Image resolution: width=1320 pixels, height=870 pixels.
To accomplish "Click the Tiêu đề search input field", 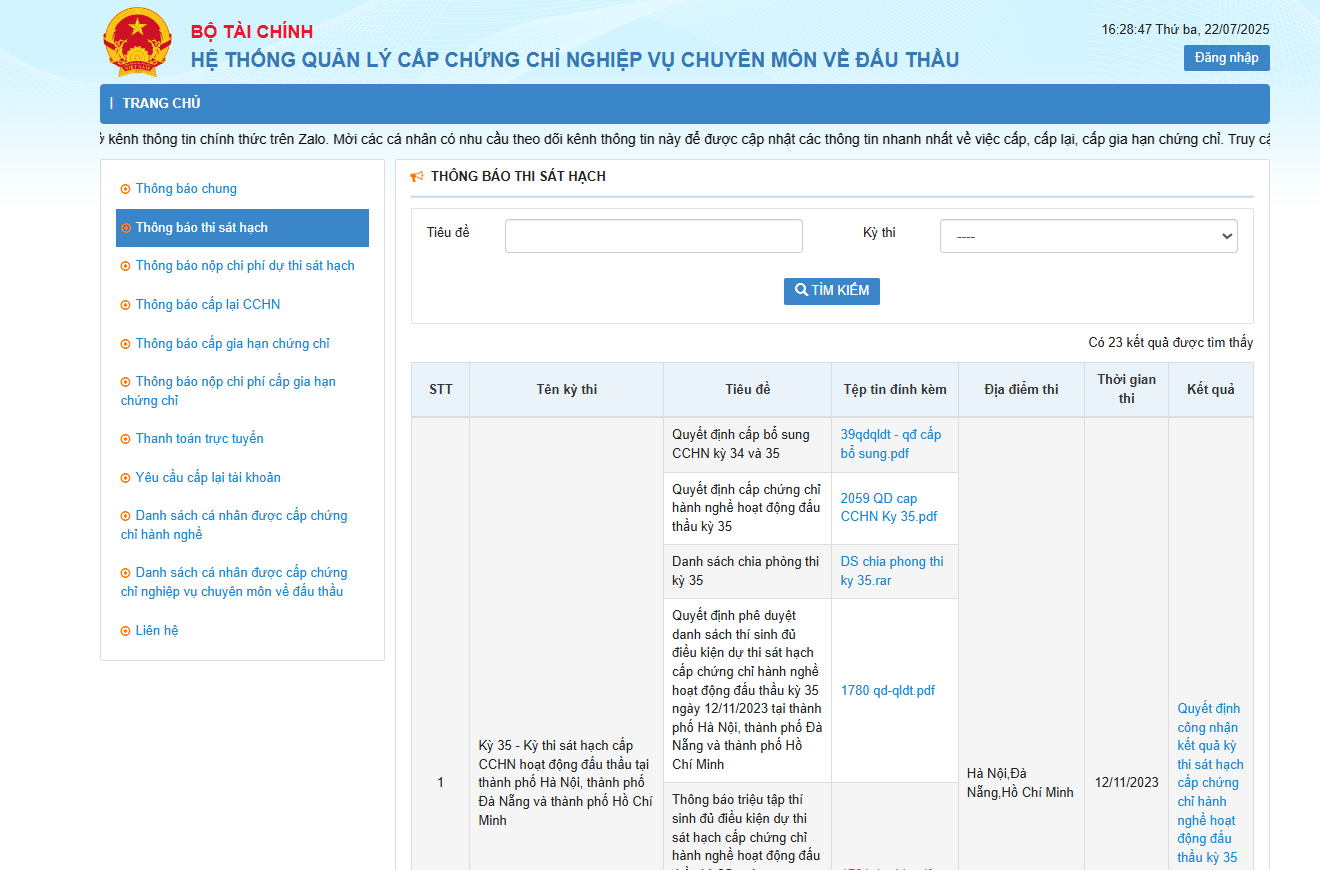I will (x=653, y=236).
